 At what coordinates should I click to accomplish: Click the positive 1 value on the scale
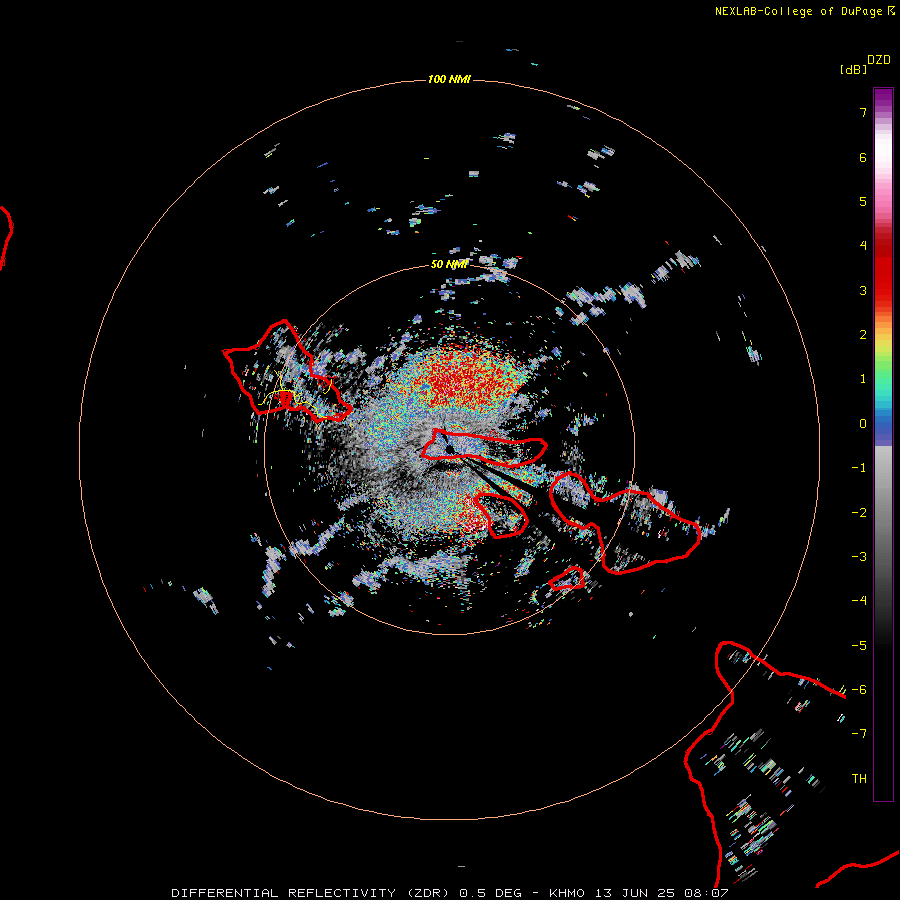click(863, 379)
